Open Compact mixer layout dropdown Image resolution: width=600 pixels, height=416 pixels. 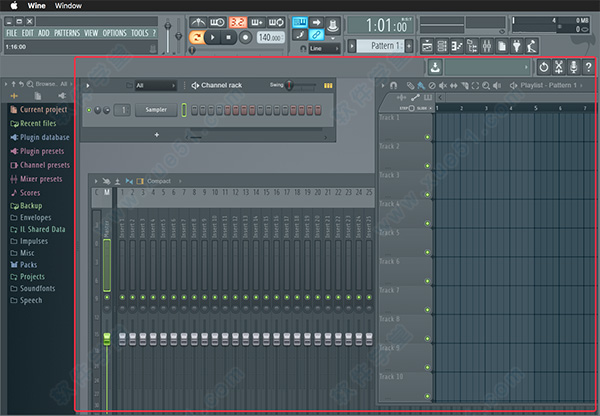pyautogui.click(x=159, y=181)
